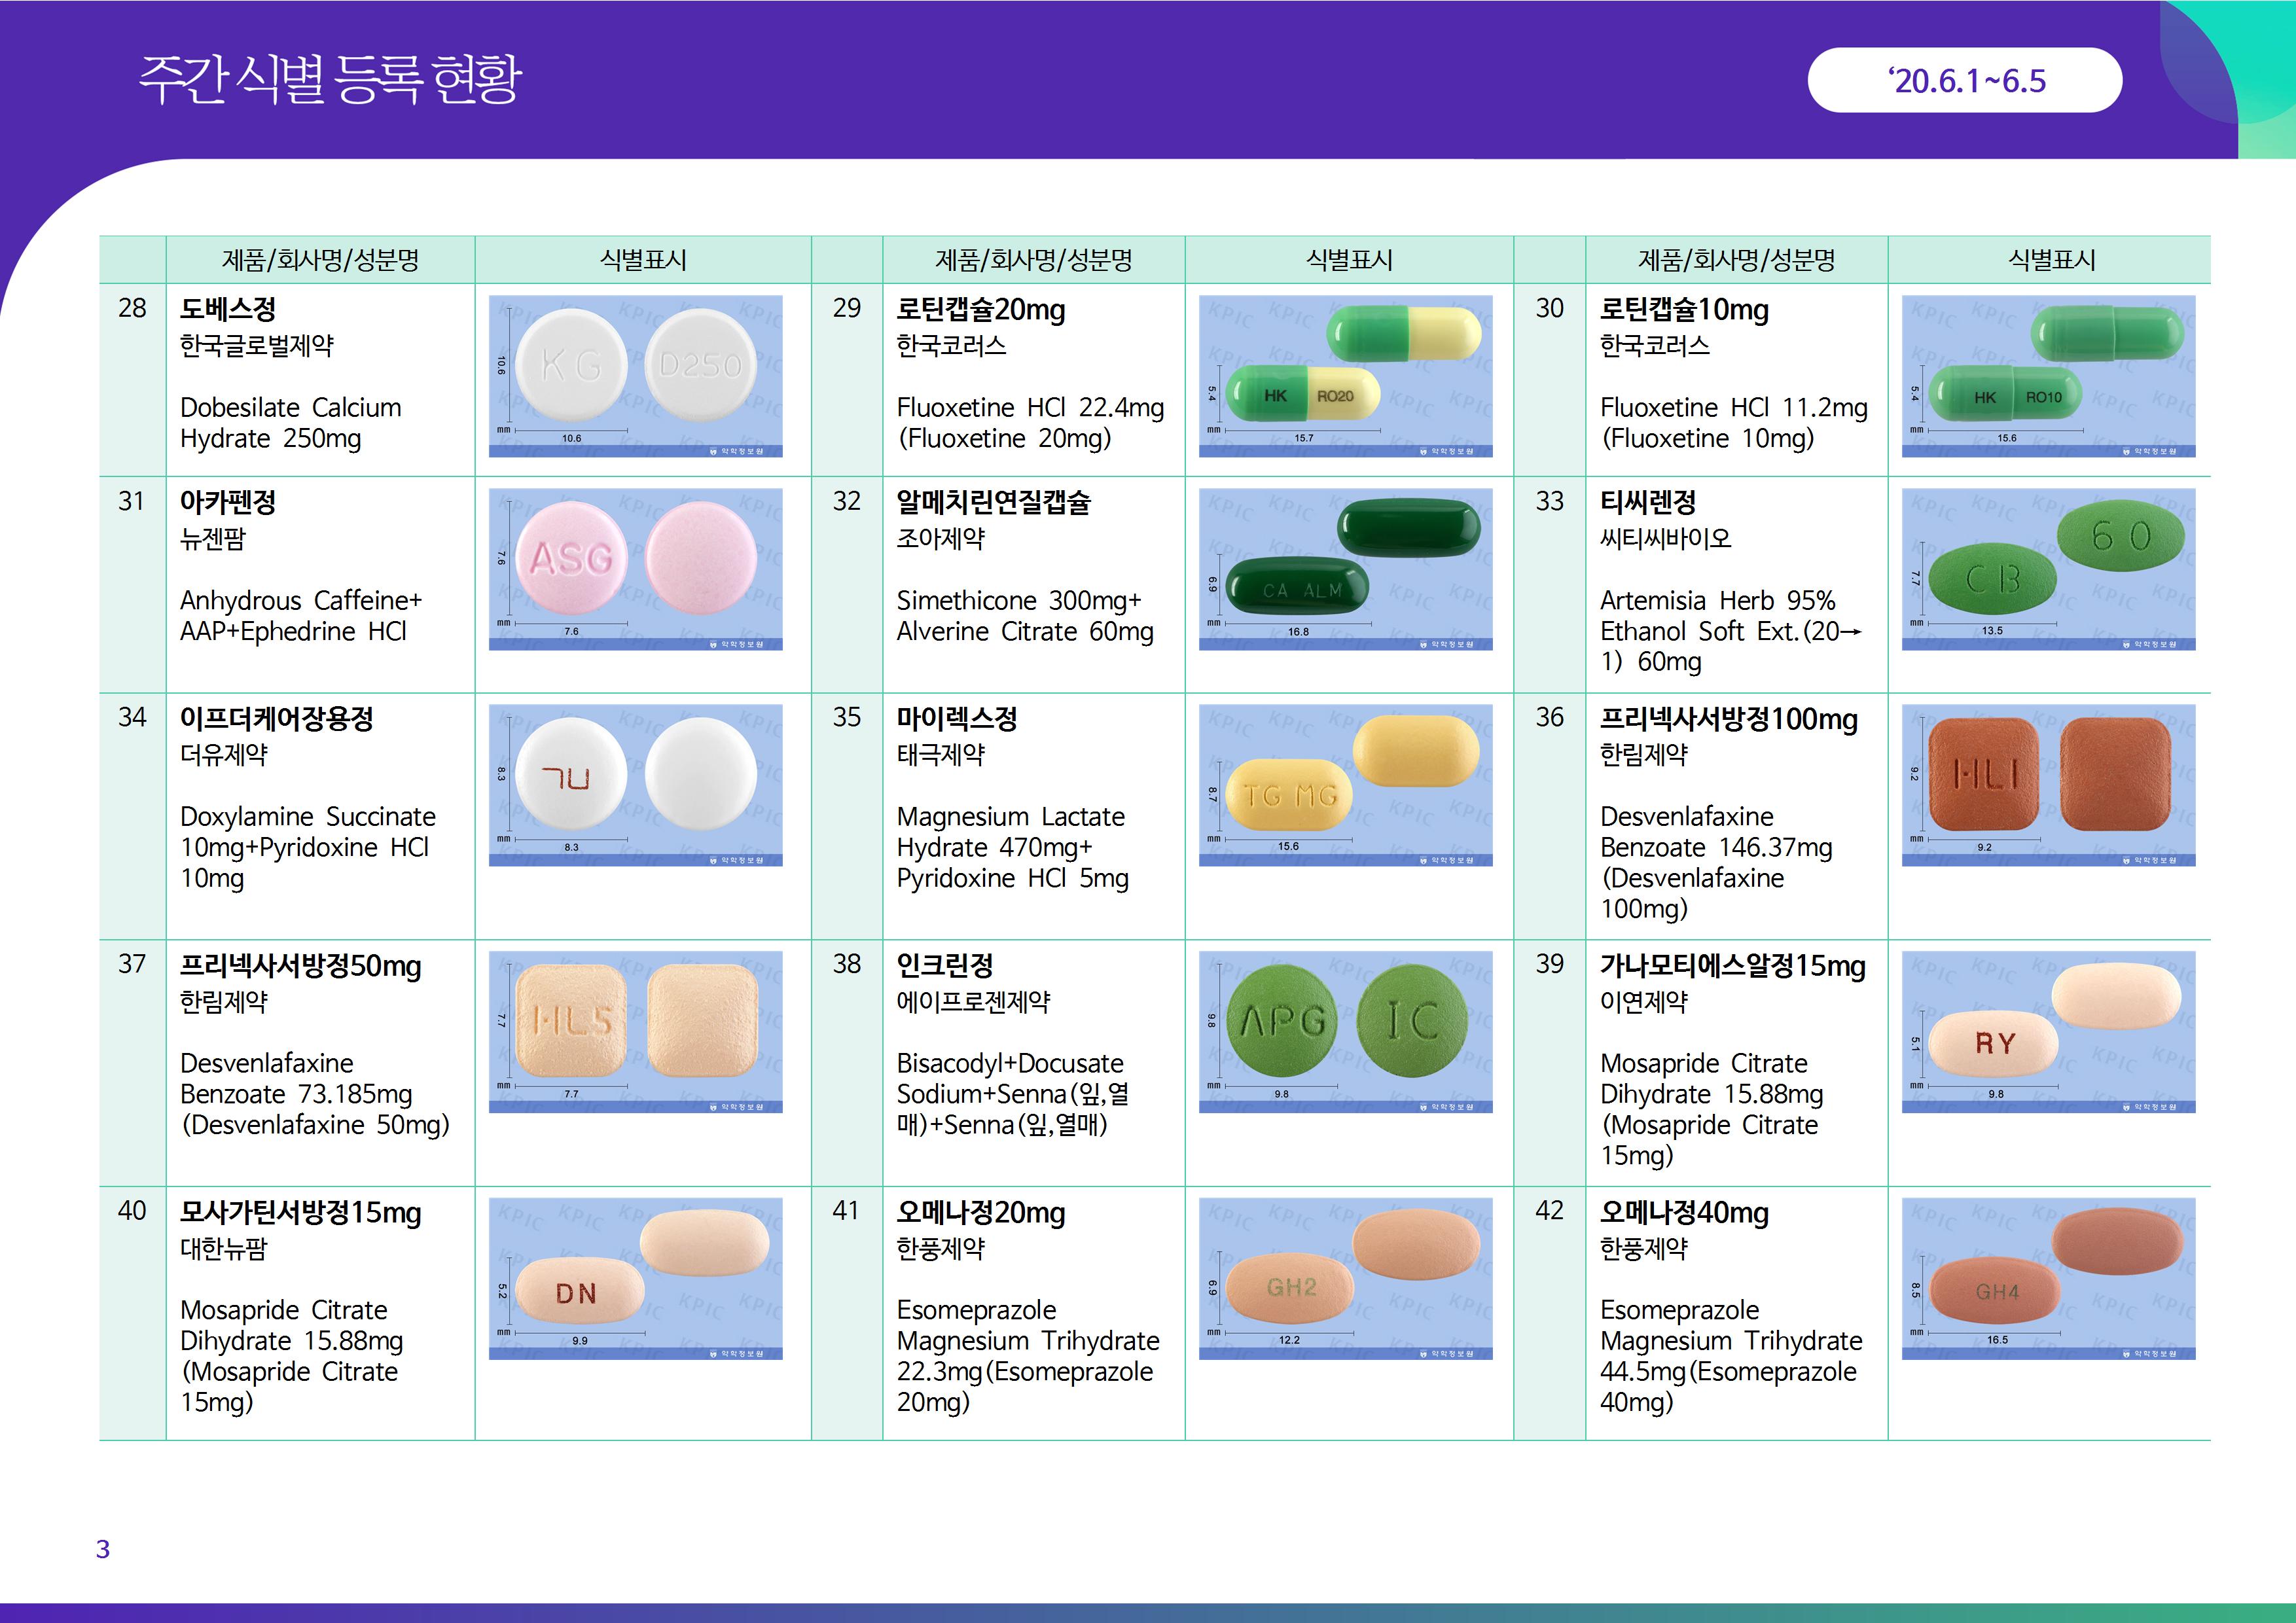Click the 도베스정 KG D250 pill image

point(635,375)
